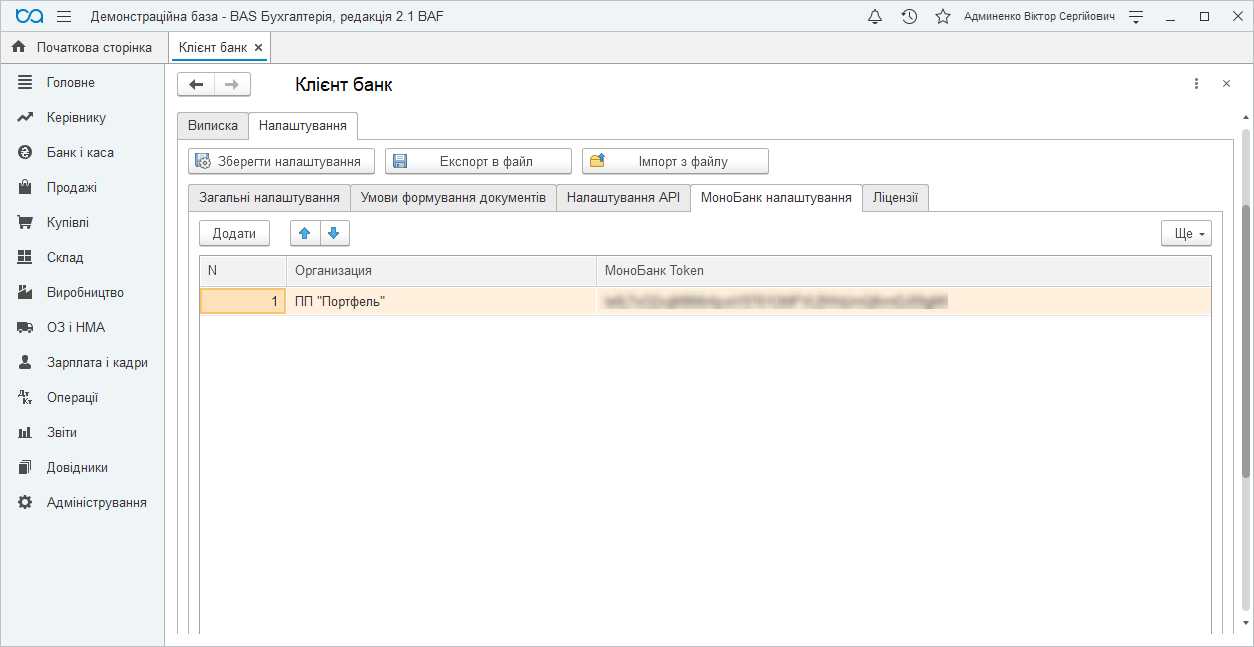This screenshot has height=647, width=1254.
Task: Click the hamburger main menu icon
Action: click(x=64, y=17)
